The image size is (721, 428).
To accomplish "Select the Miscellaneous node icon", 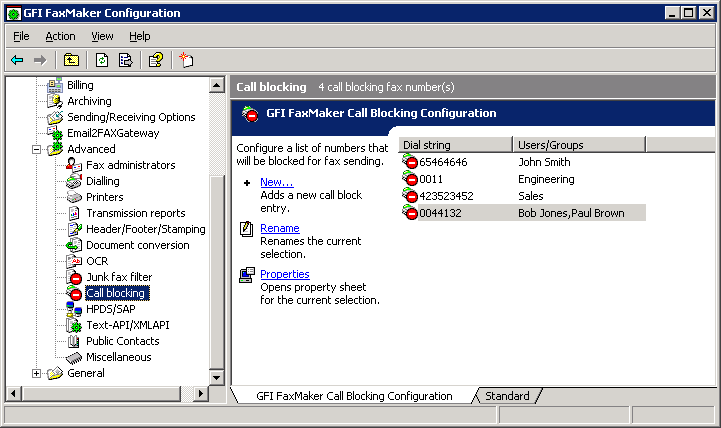I will click(74, 357).
